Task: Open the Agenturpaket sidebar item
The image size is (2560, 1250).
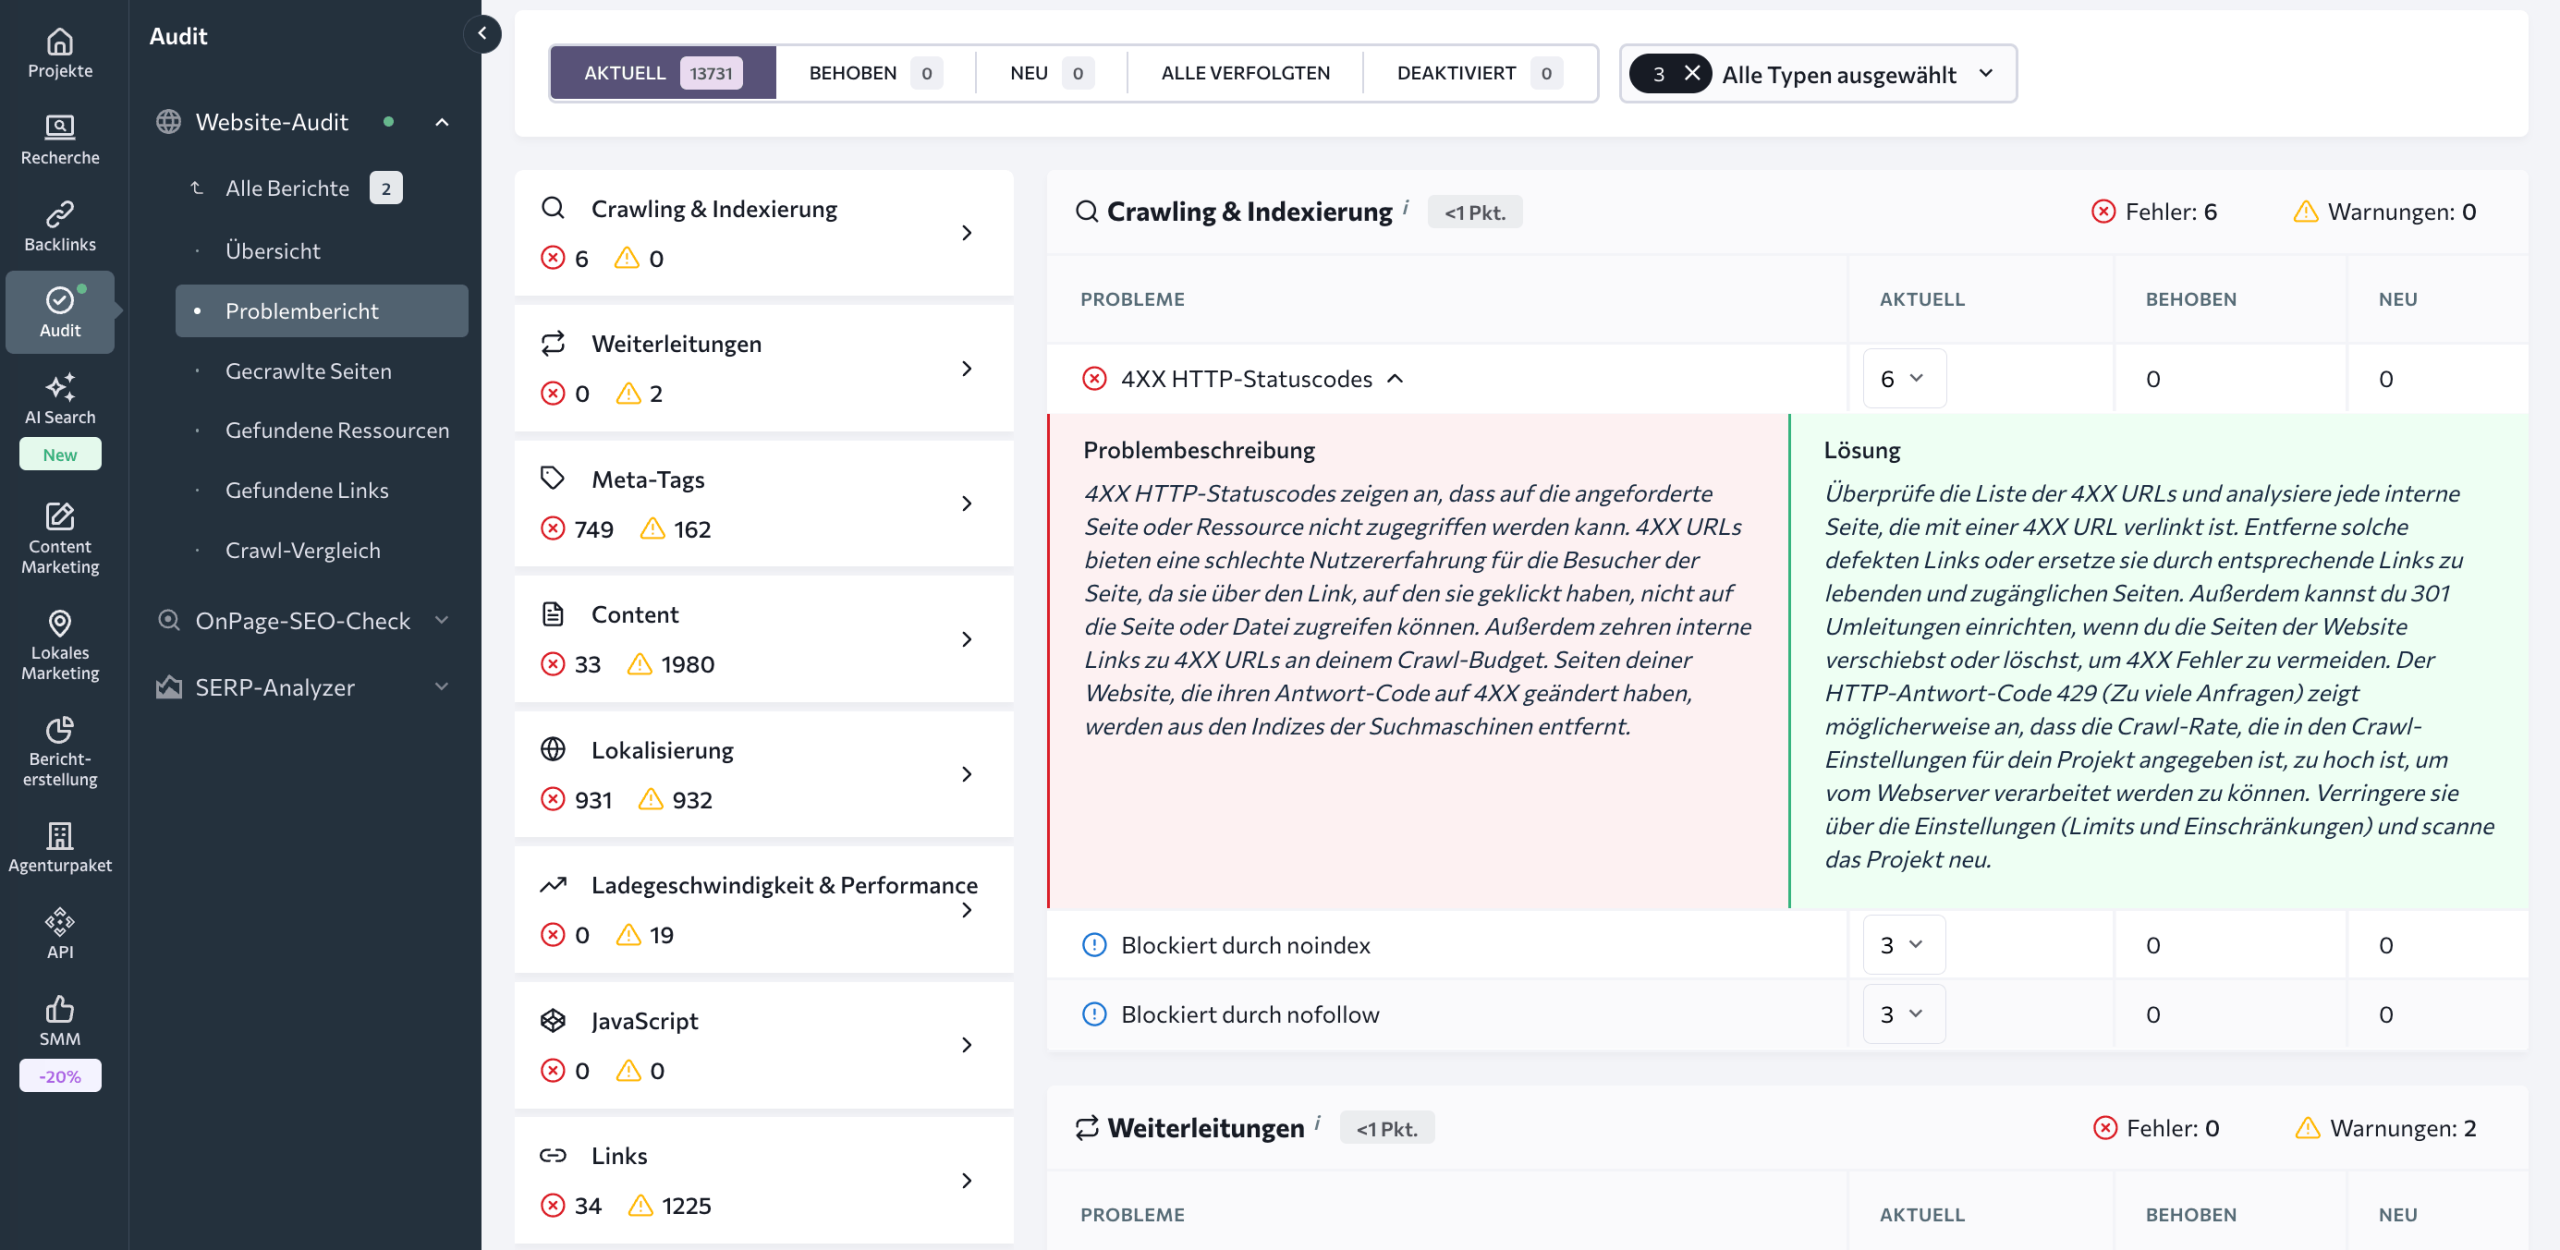Action: click(60, 847)
